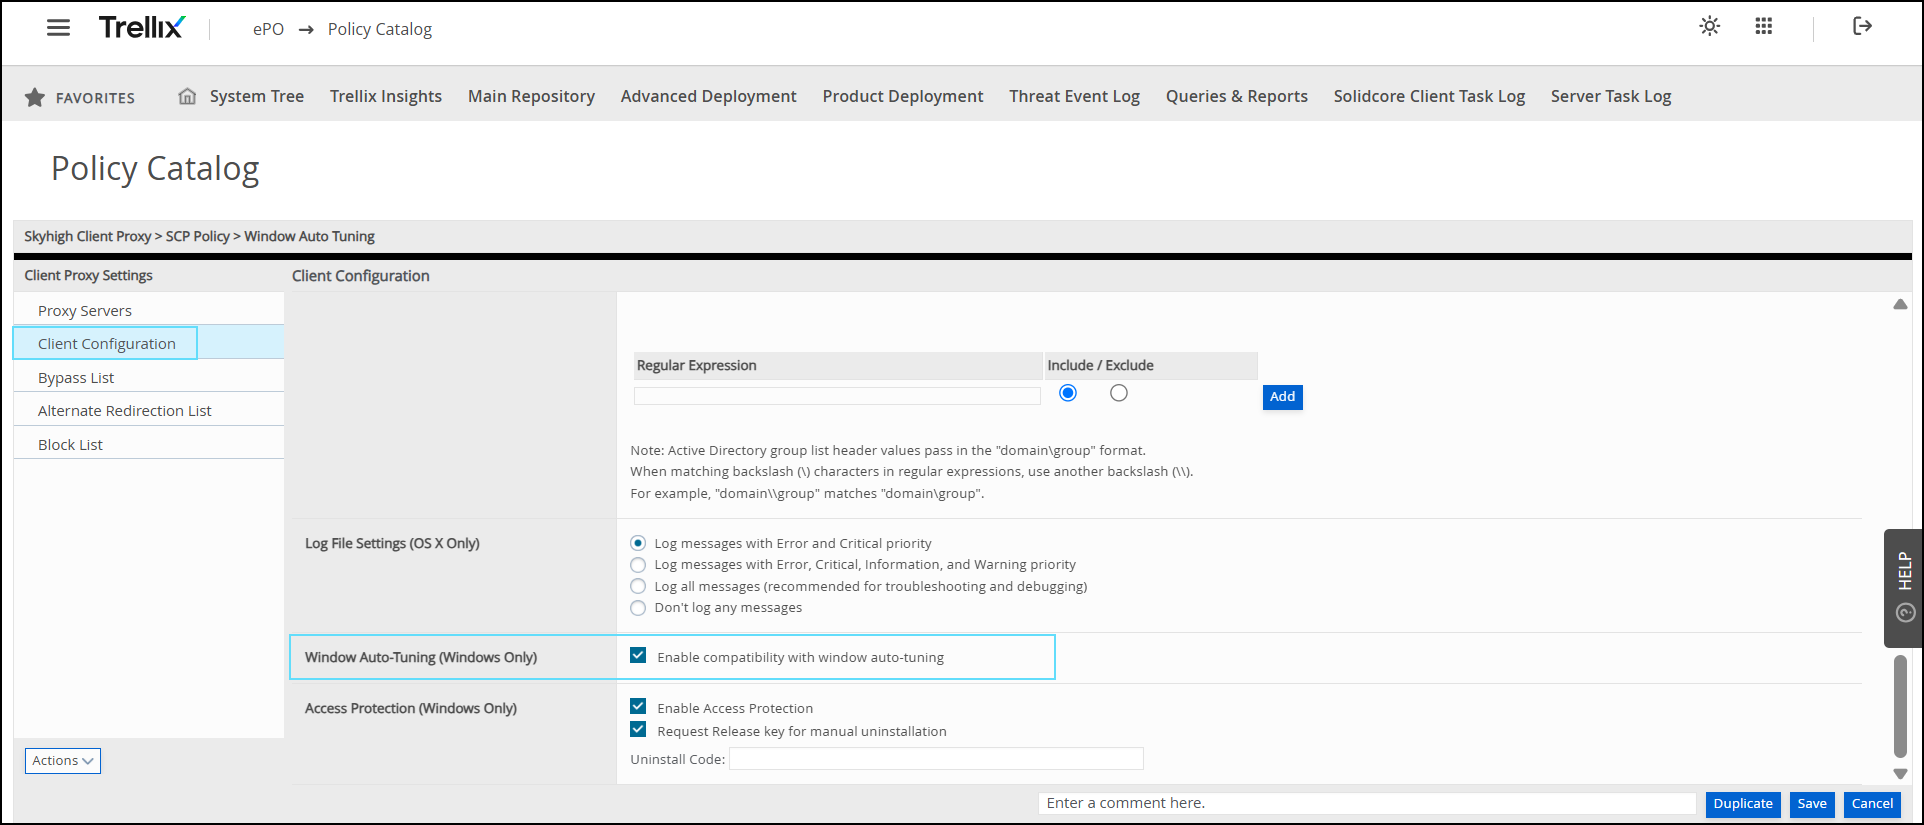Open Server Task Log tab
This screenshot has height=825, width=1924.
pyautogui.click(x=1611, y=96)
